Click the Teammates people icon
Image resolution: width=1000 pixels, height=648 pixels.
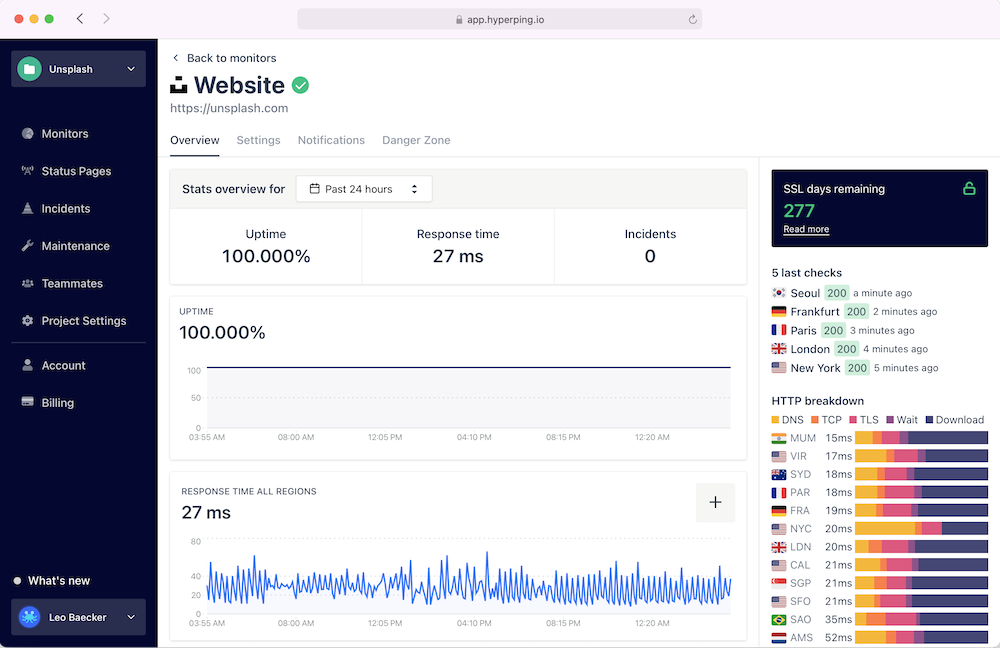pos(28,284)
